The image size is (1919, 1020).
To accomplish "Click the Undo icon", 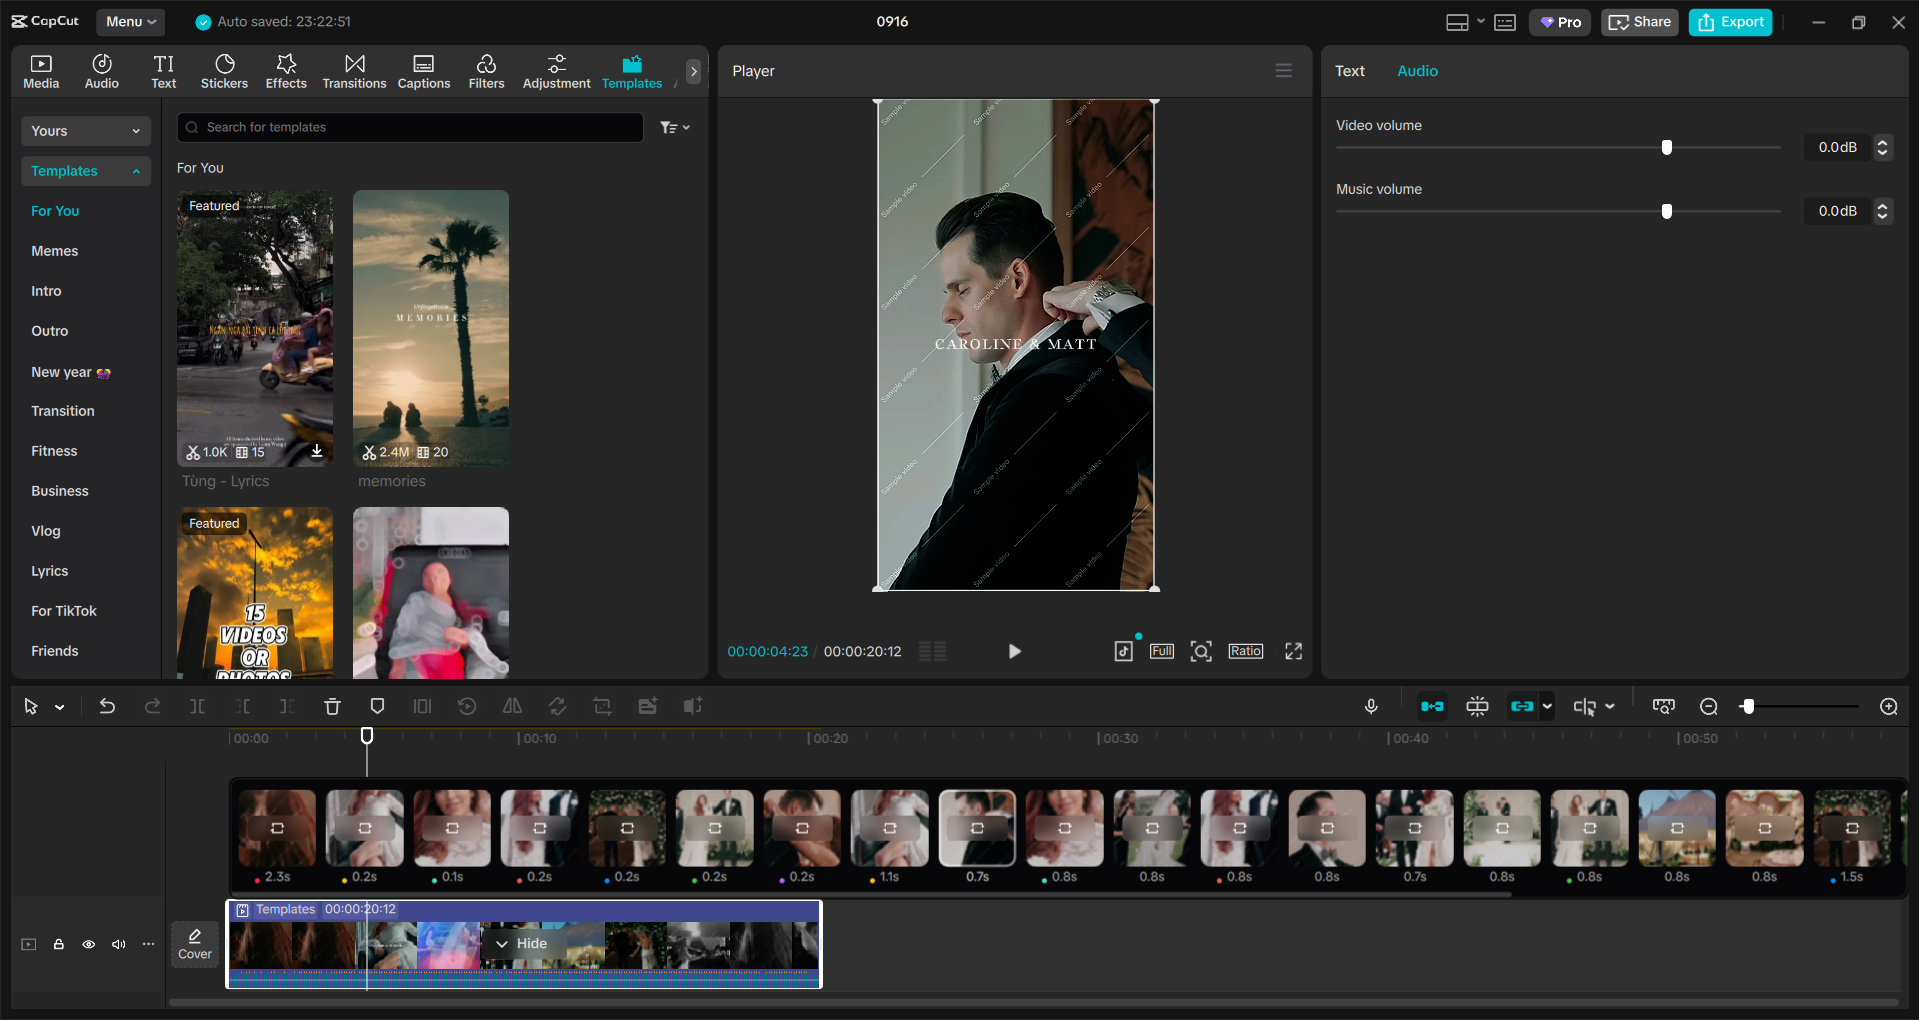I will click(x=107, y=706).
